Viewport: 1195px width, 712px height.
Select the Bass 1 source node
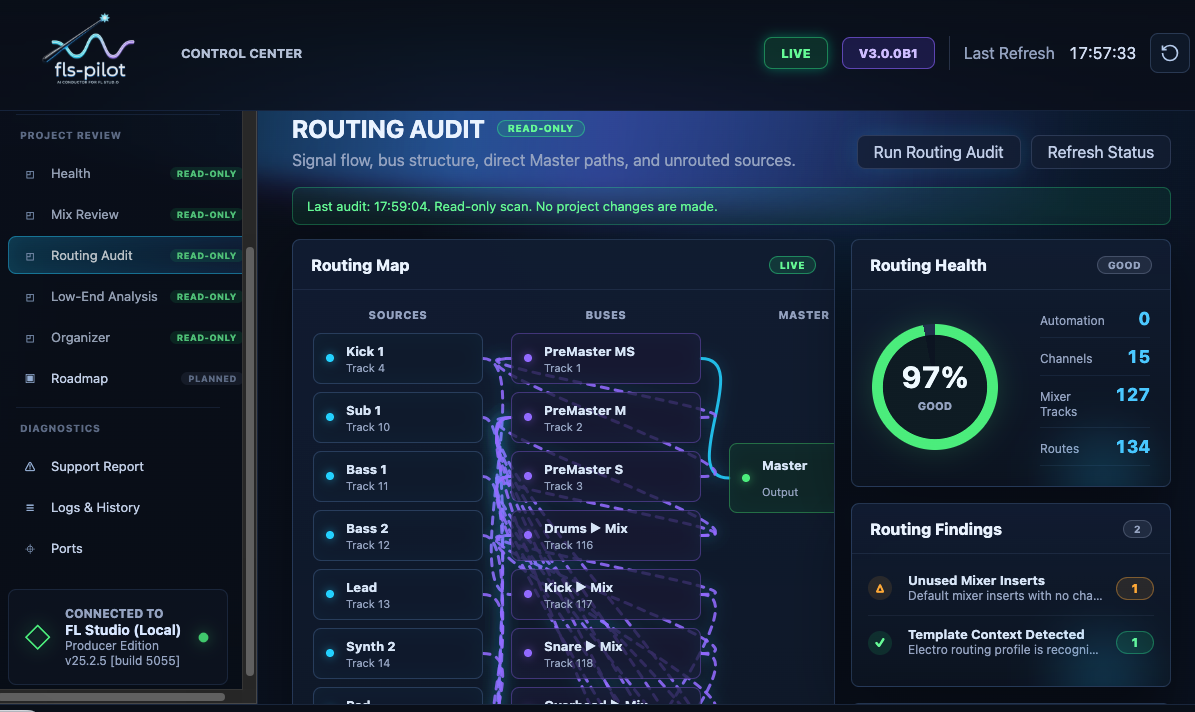[x=397, y=476]
